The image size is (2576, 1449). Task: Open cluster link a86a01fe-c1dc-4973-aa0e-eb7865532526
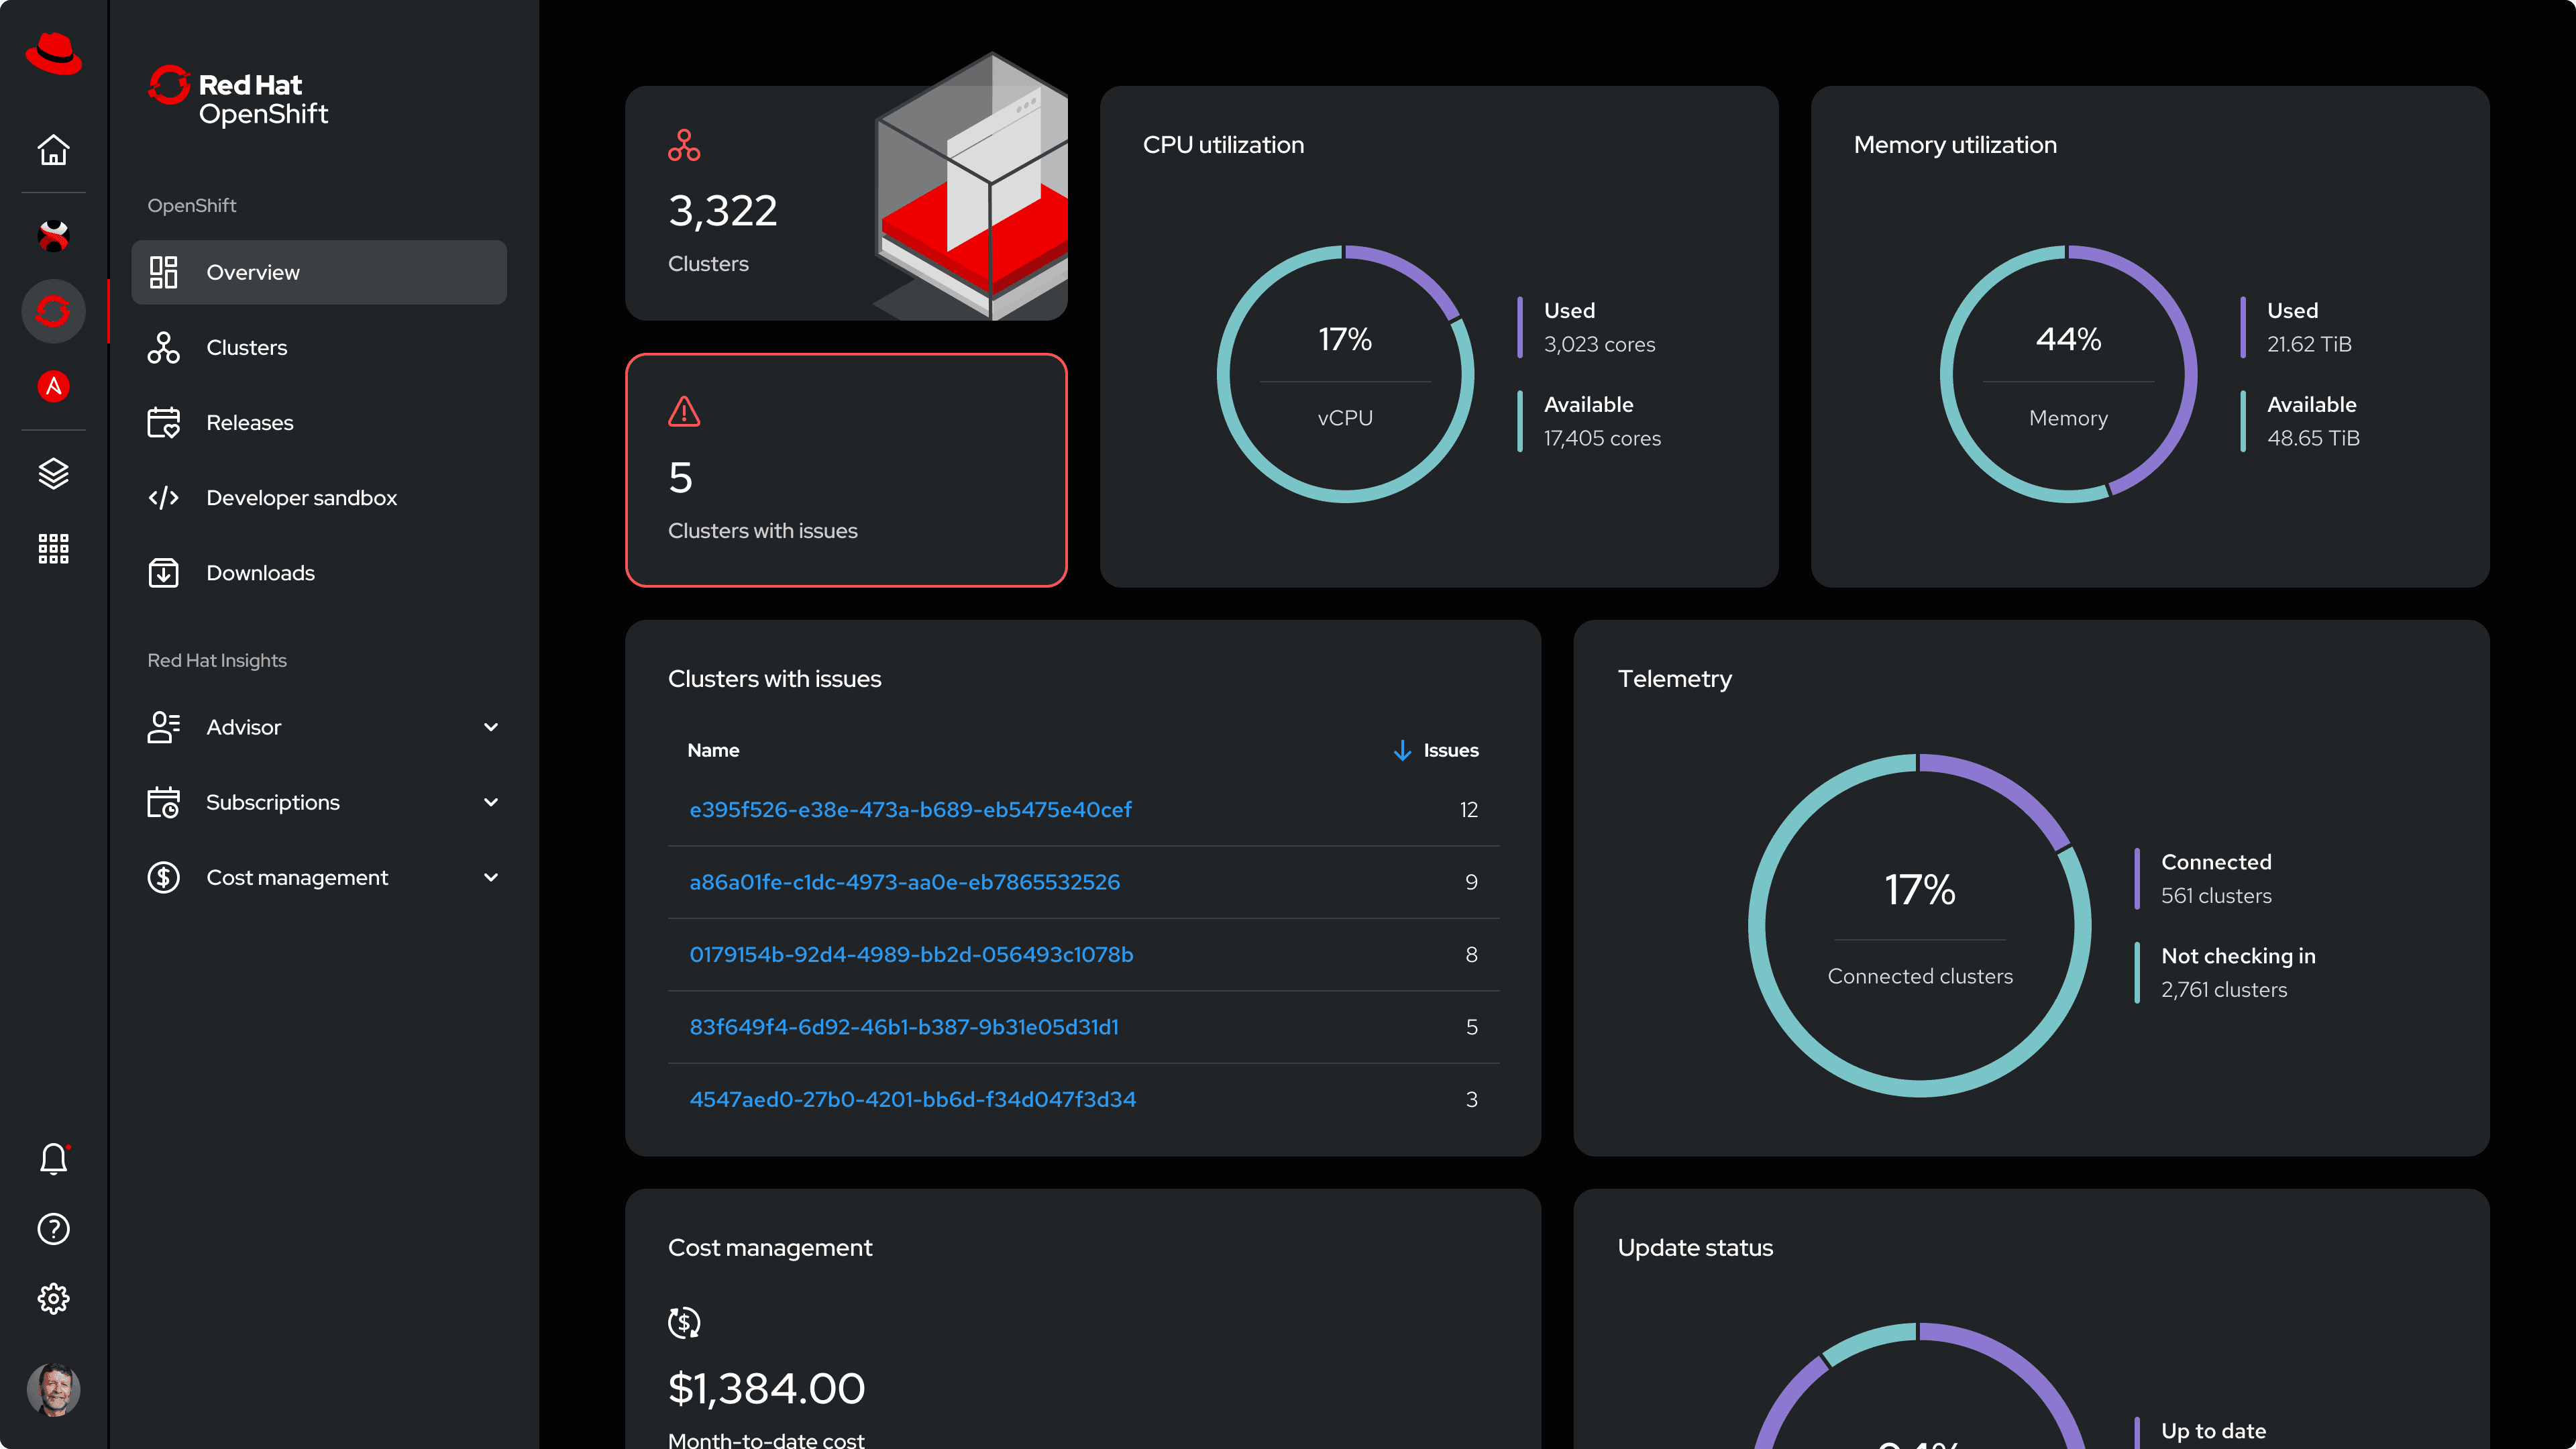[x=904, y=882]
